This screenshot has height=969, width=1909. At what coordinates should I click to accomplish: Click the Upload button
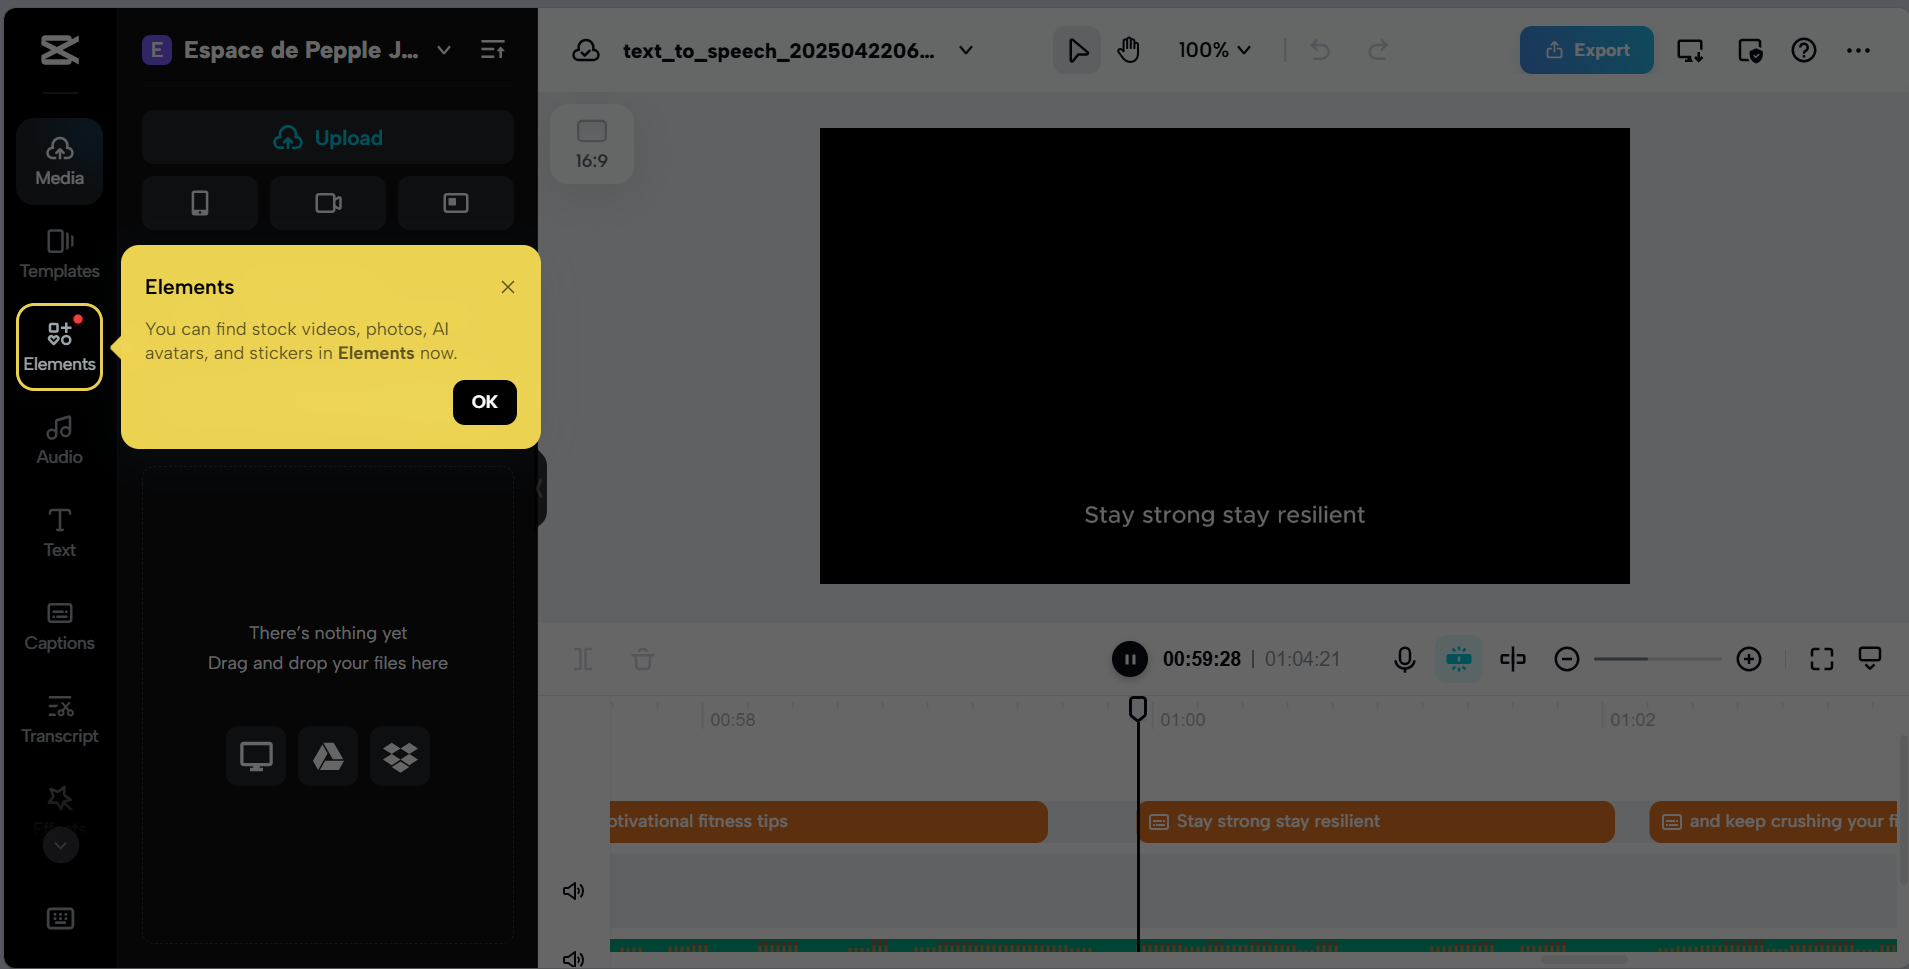(x=328, y=138)
